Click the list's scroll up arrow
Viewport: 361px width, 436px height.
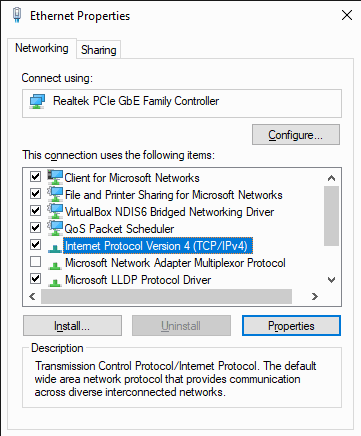pyautogui.click(x=331, y=178)
